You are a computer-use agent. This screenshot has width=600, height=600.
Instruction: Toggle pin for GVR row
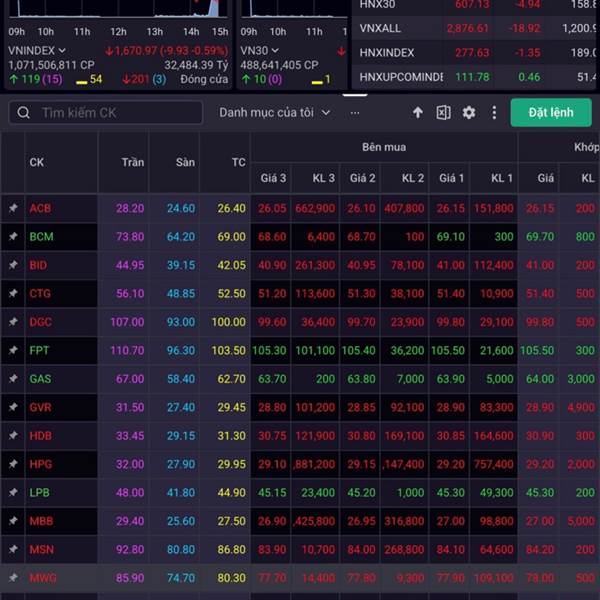click(13, 407)
